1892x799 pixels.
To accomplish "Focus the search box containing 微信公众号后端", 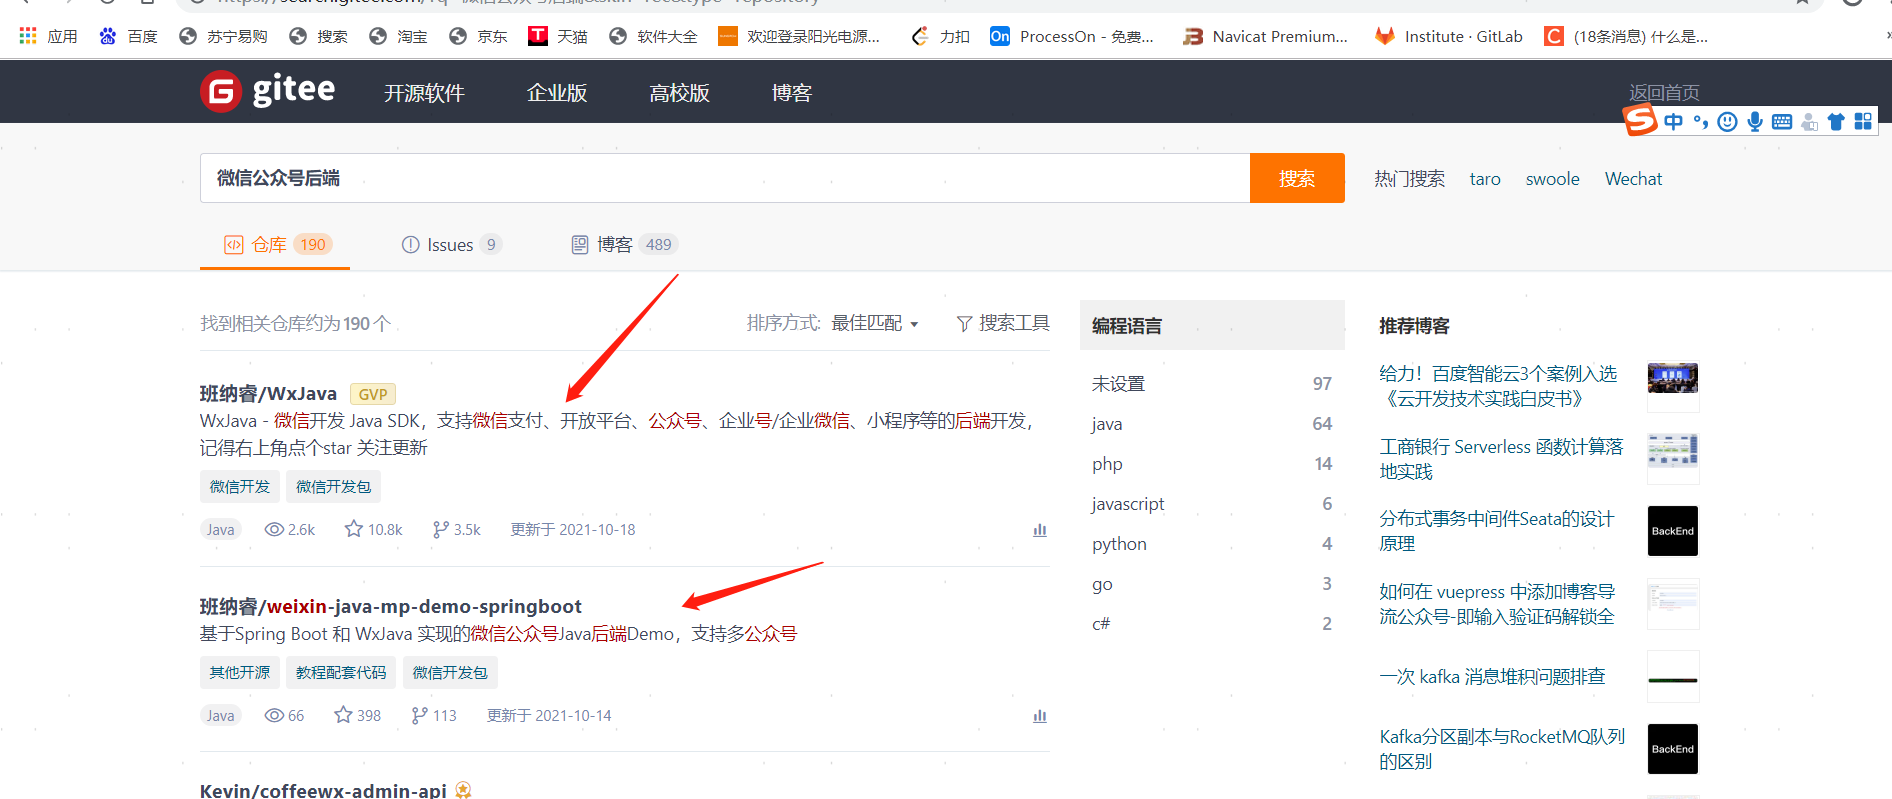I will [x=725, y=178].
